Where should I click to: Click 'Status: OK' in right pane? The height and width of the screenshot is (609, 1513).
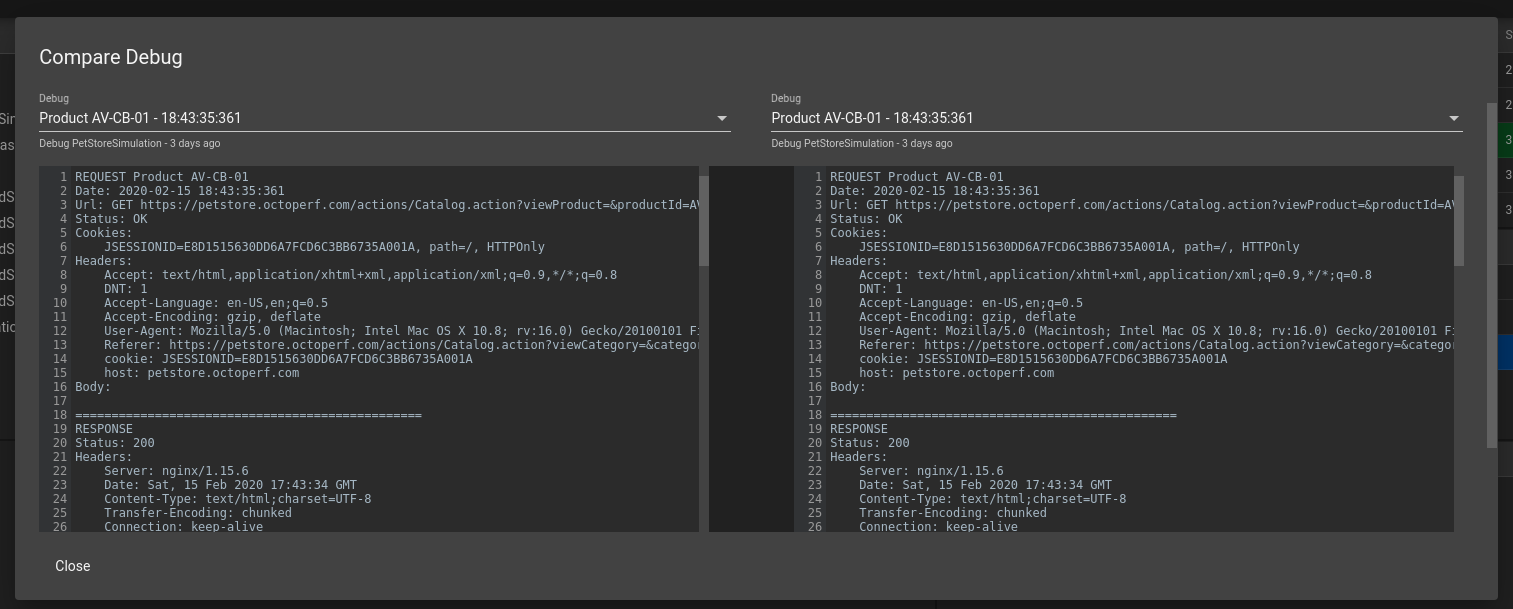coord(866,219)
